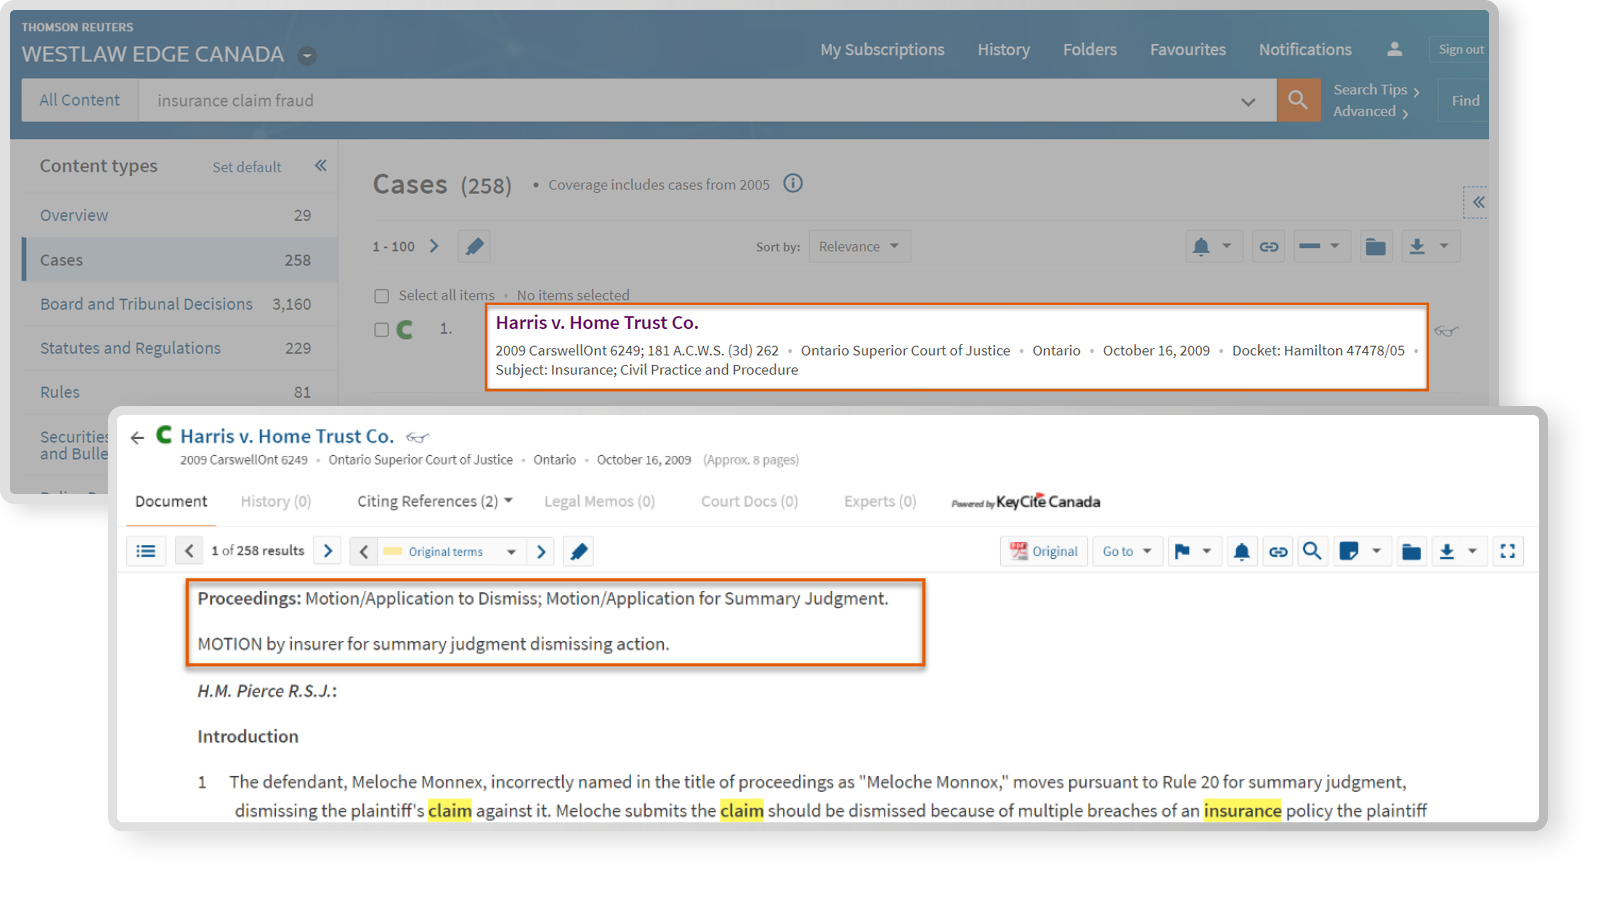
Task: Jump to previous original search term
Action: coord(364,551)
